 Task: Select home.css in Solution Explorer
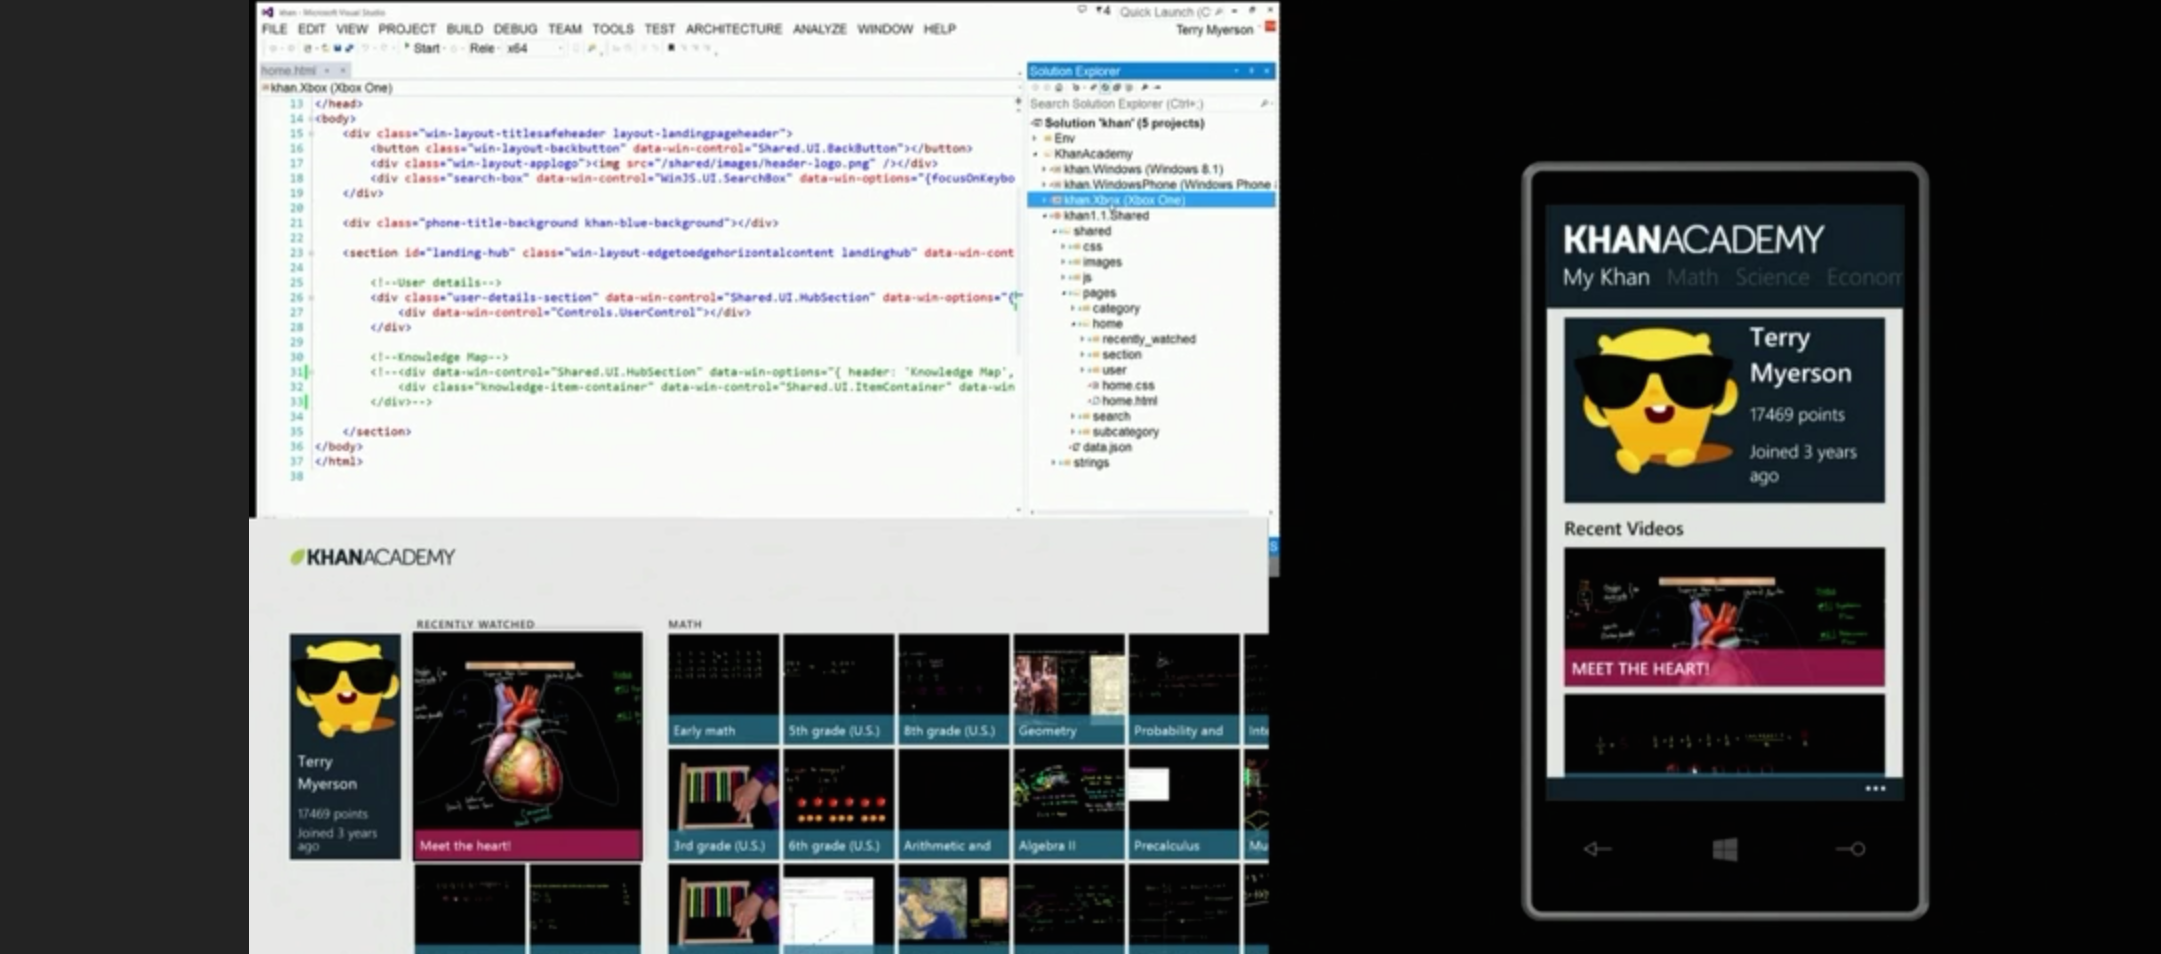tap(1128, 386)
